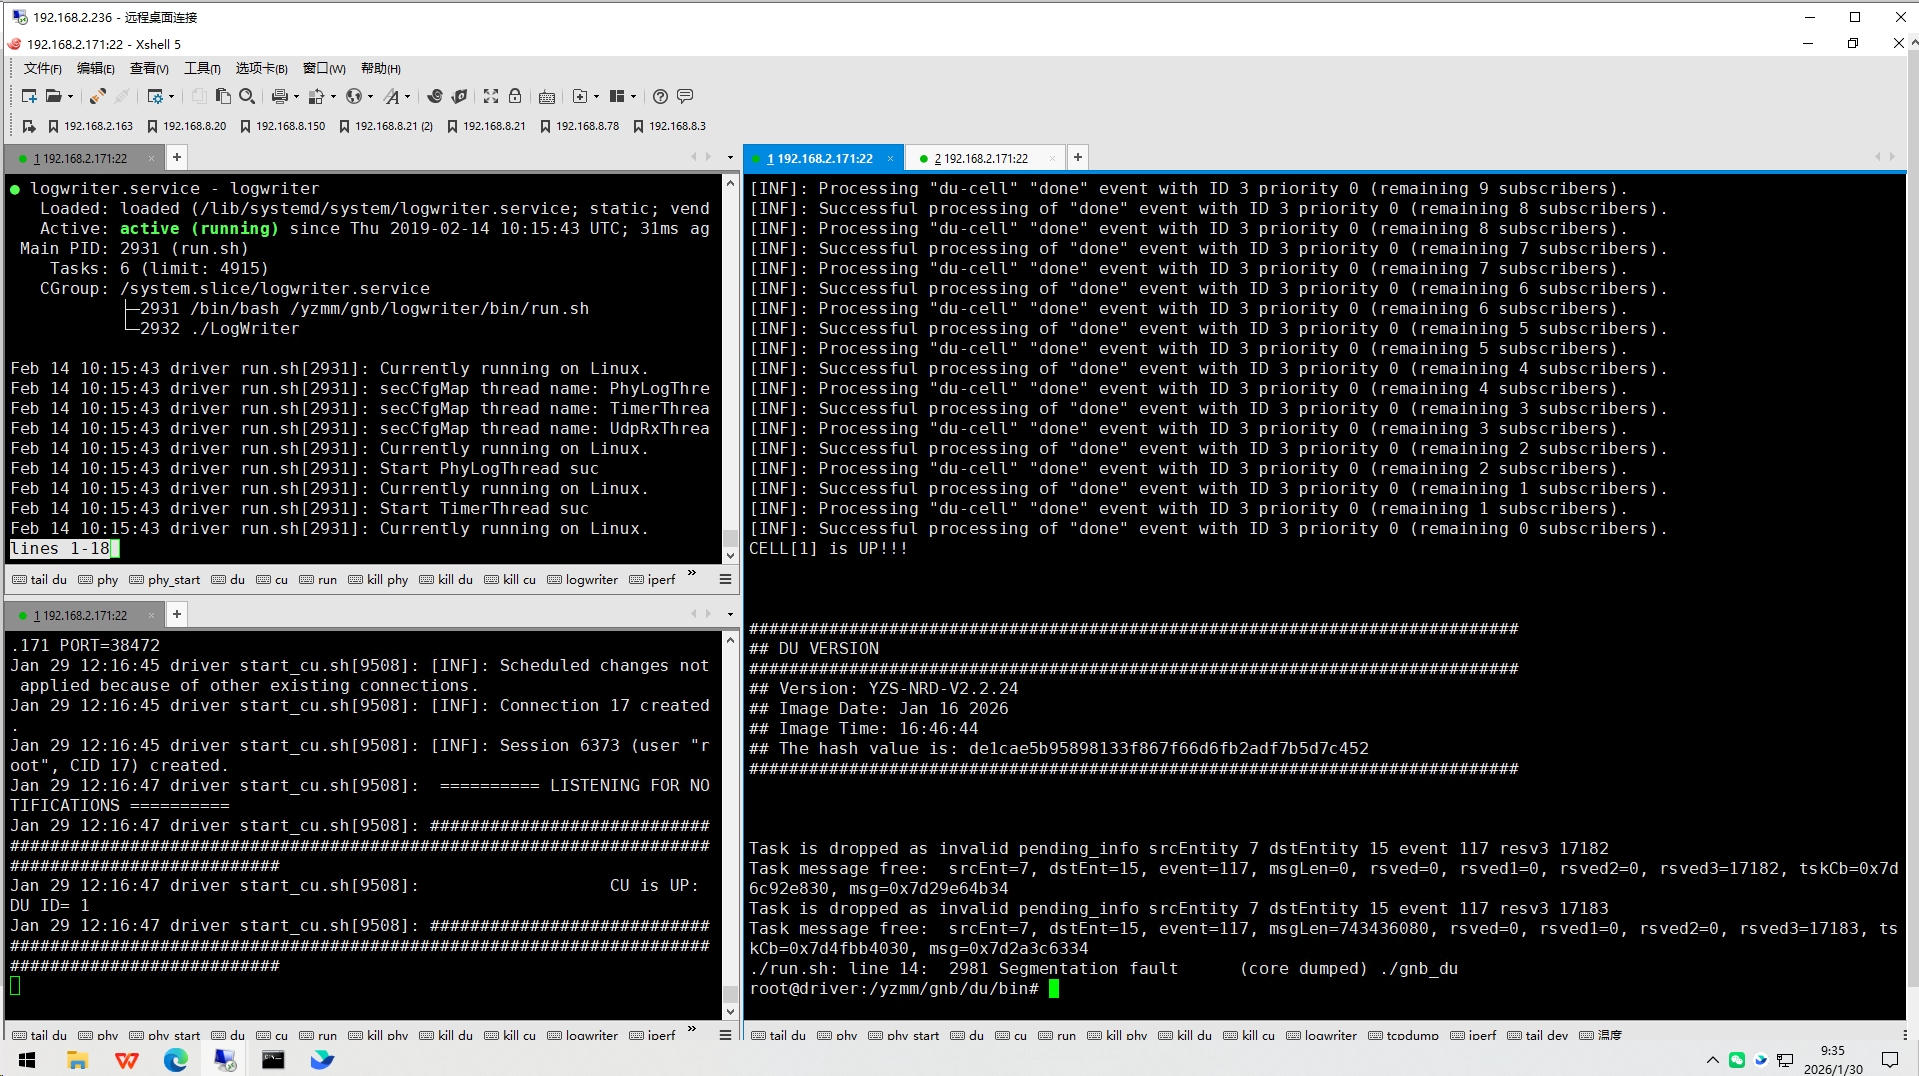Toggle the screen lock padlock icon
1919x1076 pixels.
point(515,96)
